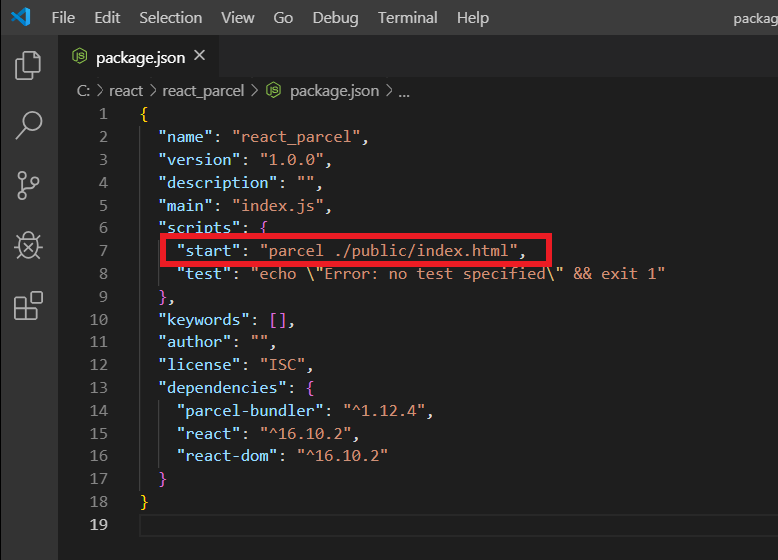Open the Explorer view in activity bar

point(28,66)
